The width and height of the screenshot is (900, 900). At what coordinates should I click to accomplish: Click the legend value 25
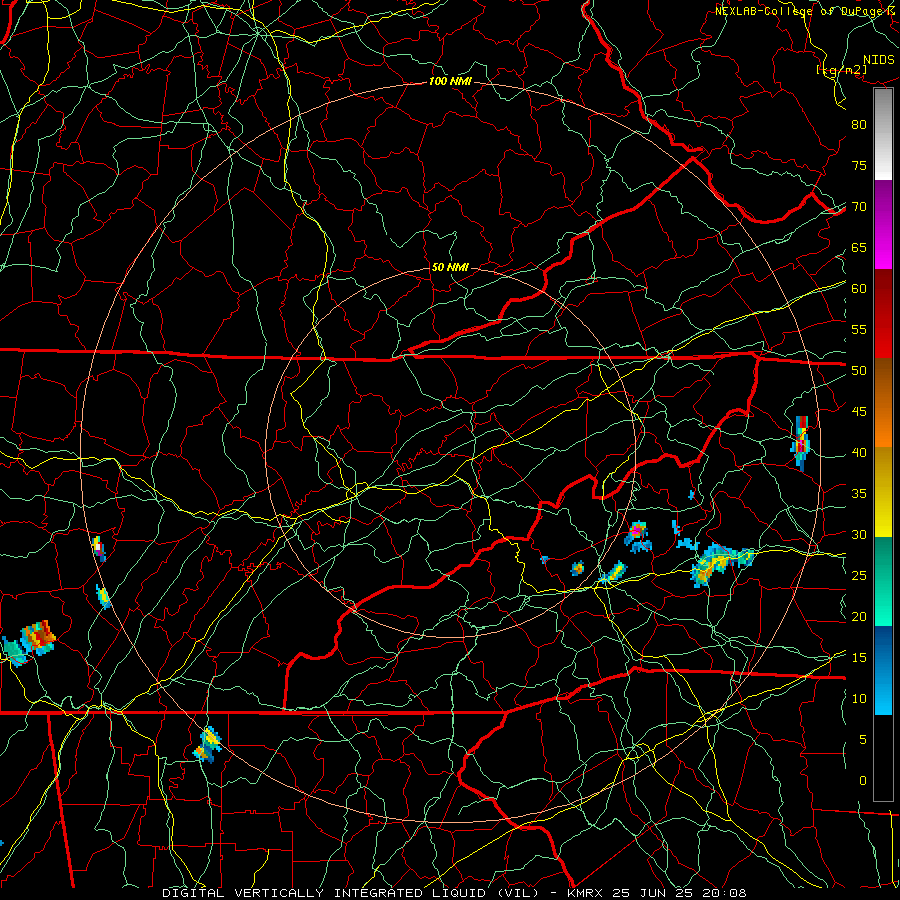(859, 576)
